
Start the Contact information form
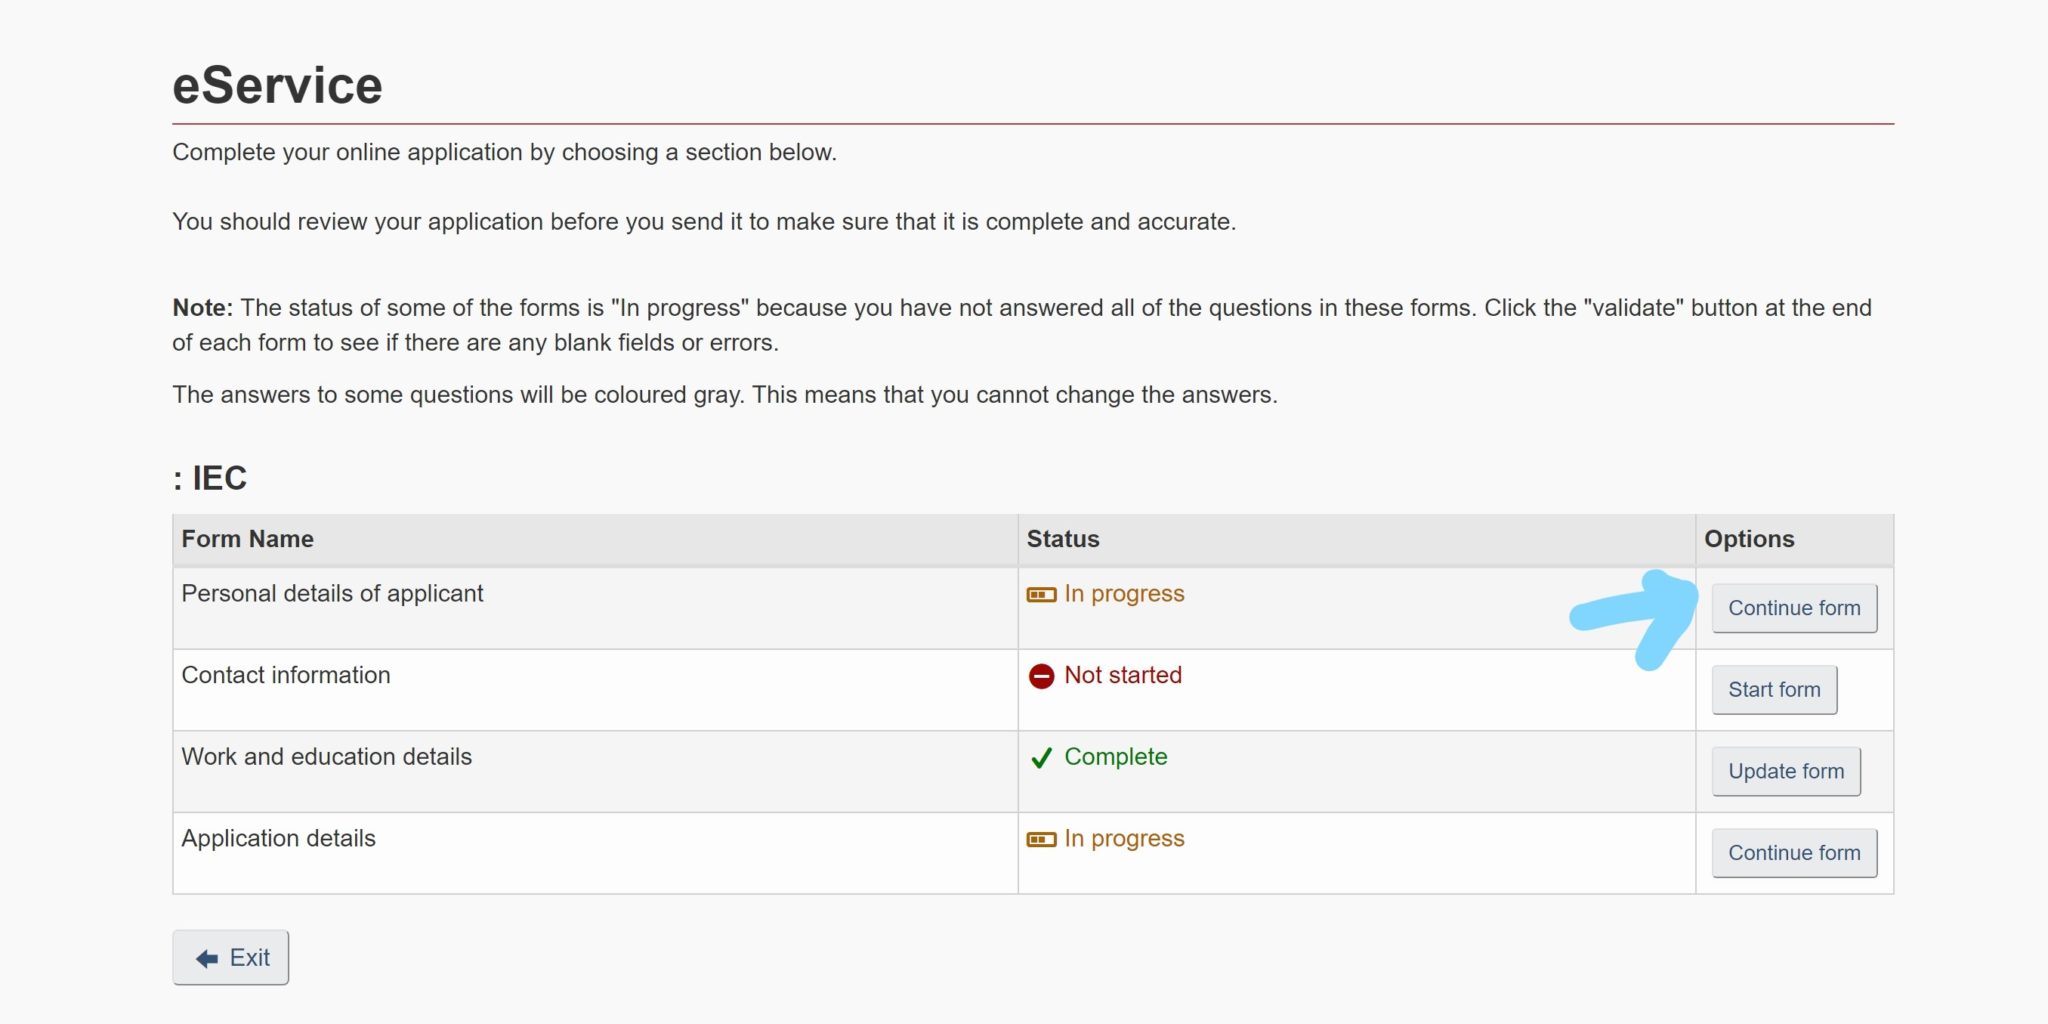coord(1773,690)
